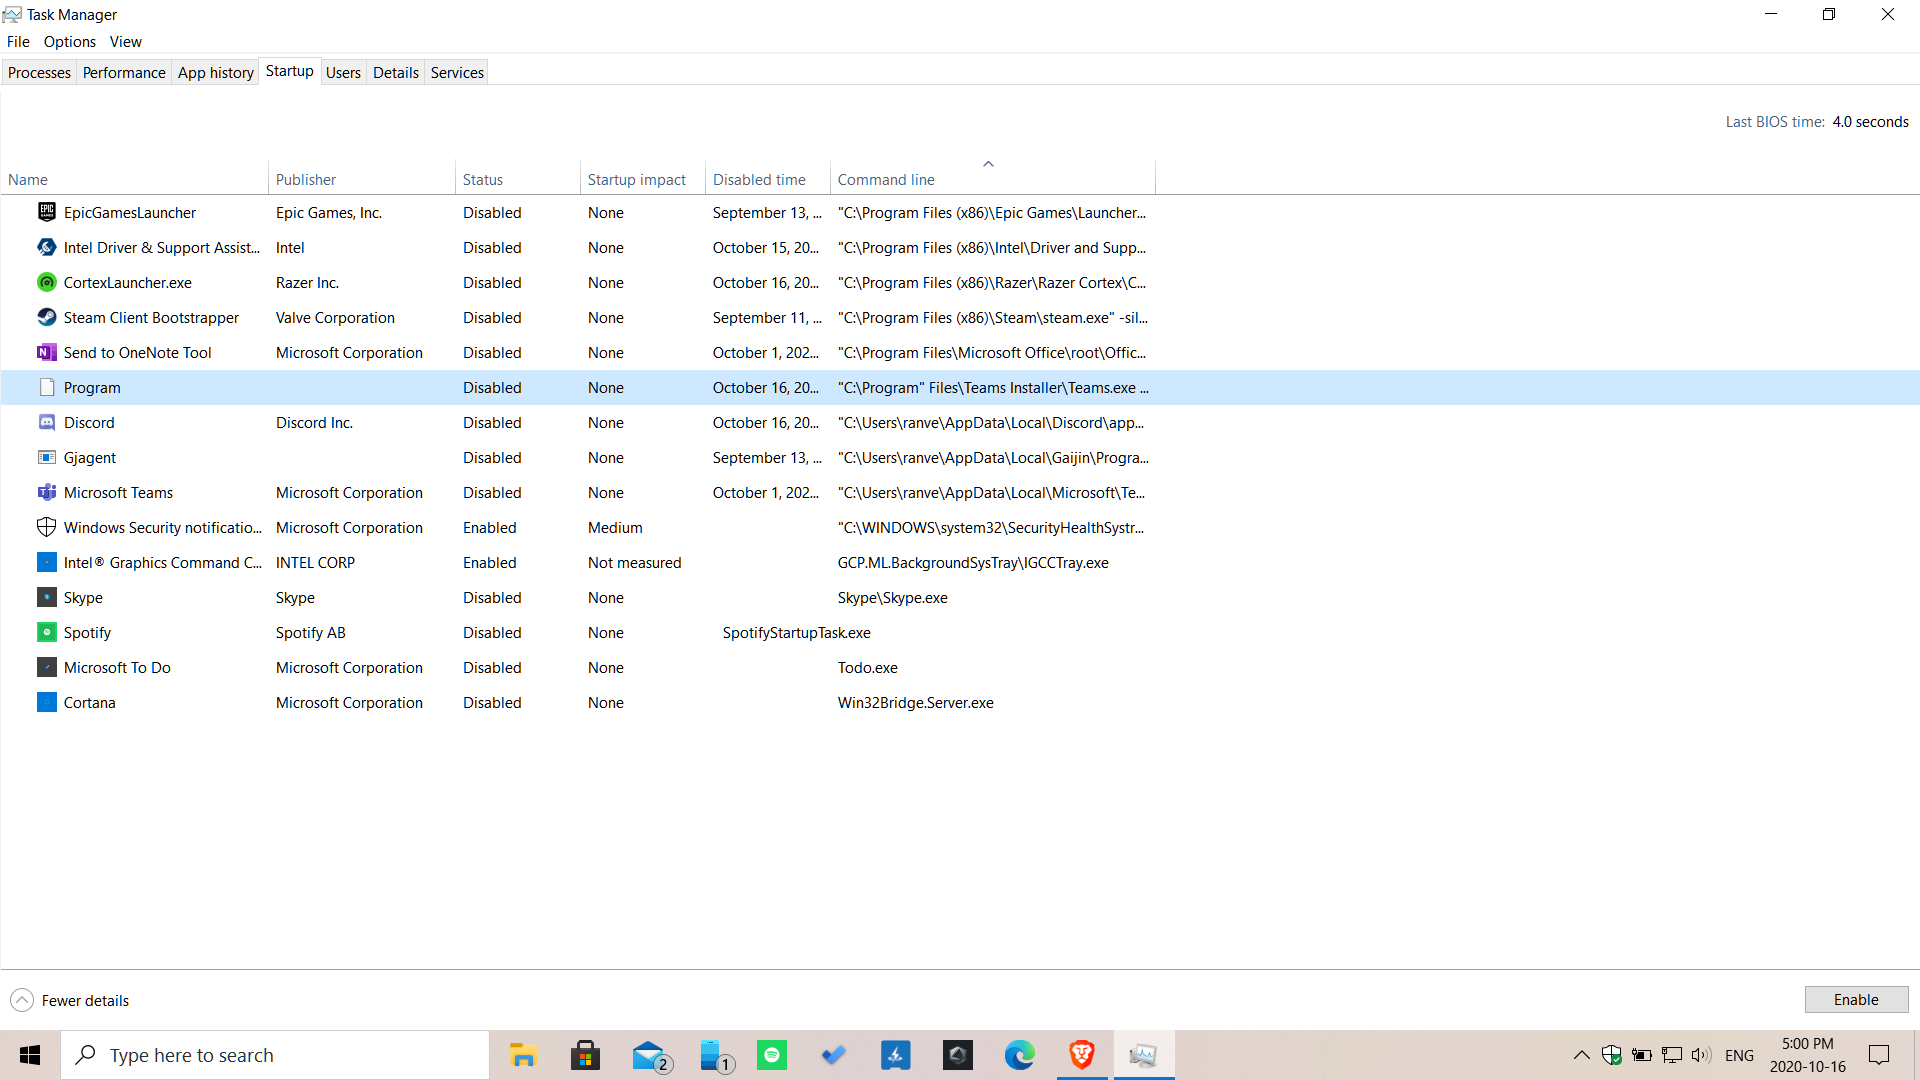Show hidden system tray icons
The image size is (1920, 1080).
click(1581, 1055)
